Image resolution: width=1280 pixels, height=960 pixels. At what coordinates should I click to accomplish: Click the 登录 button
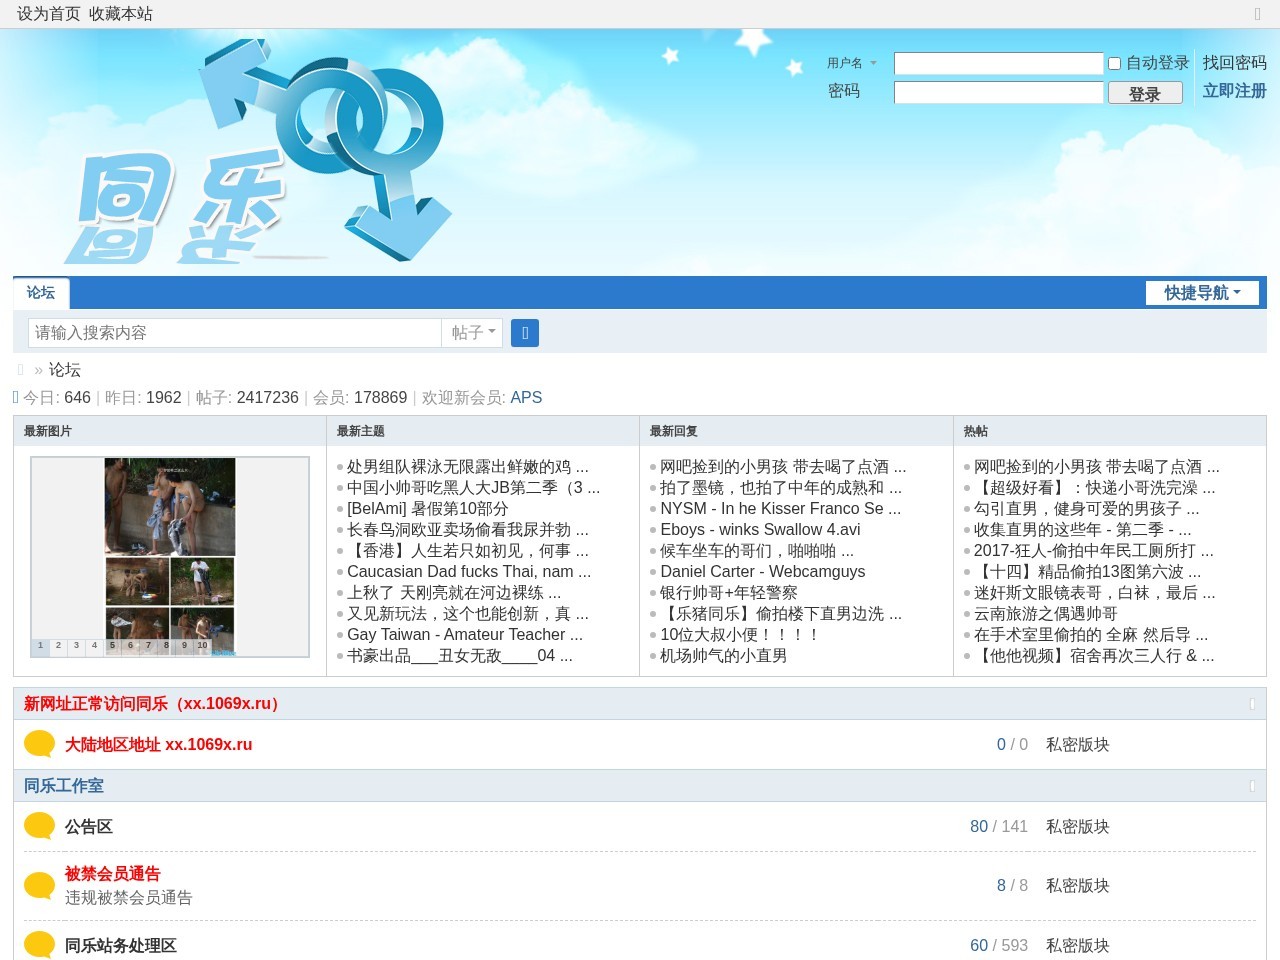[1145, 93]
